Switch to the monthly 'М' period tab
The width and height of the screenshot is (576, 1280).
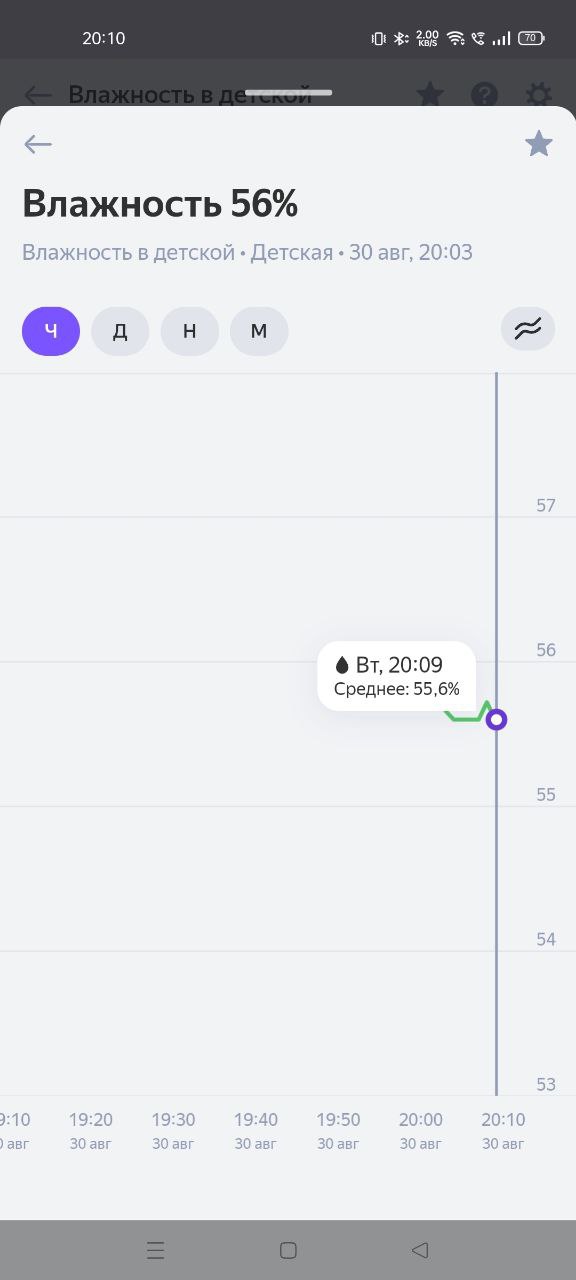pyautogui.click(x=259, y=331)
